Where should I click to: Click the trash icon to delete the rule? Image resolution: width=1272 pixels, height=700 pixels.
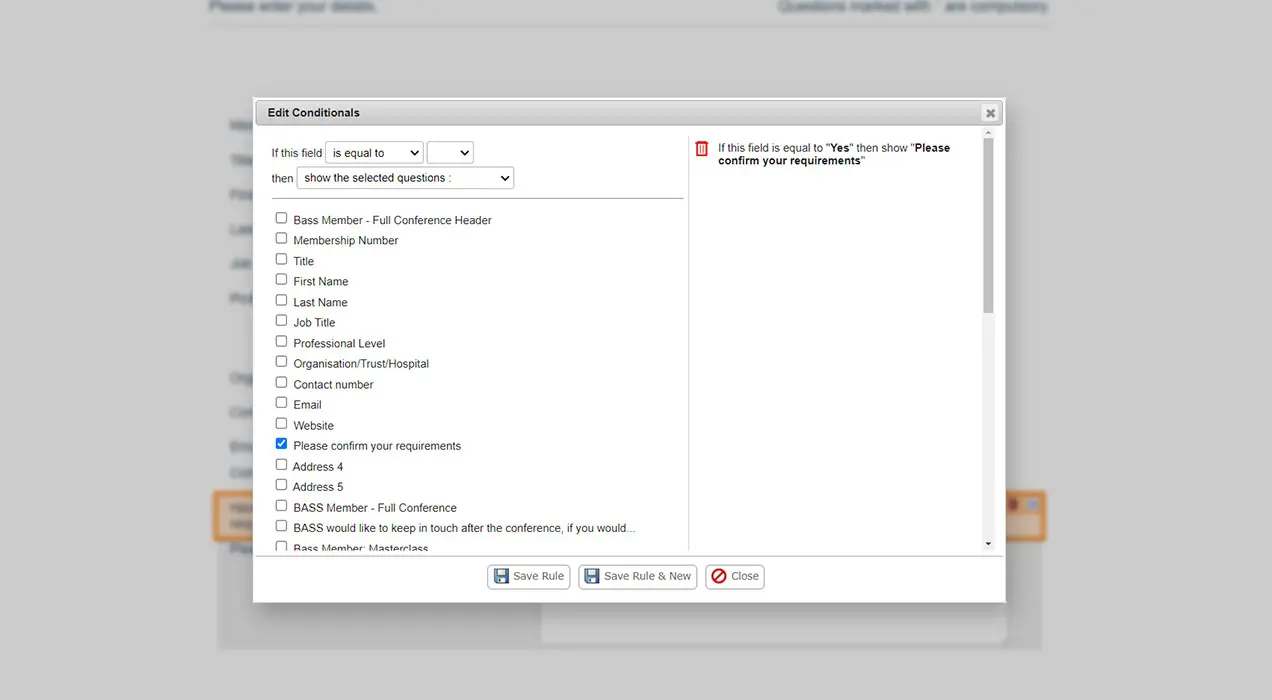coord(701,148)
